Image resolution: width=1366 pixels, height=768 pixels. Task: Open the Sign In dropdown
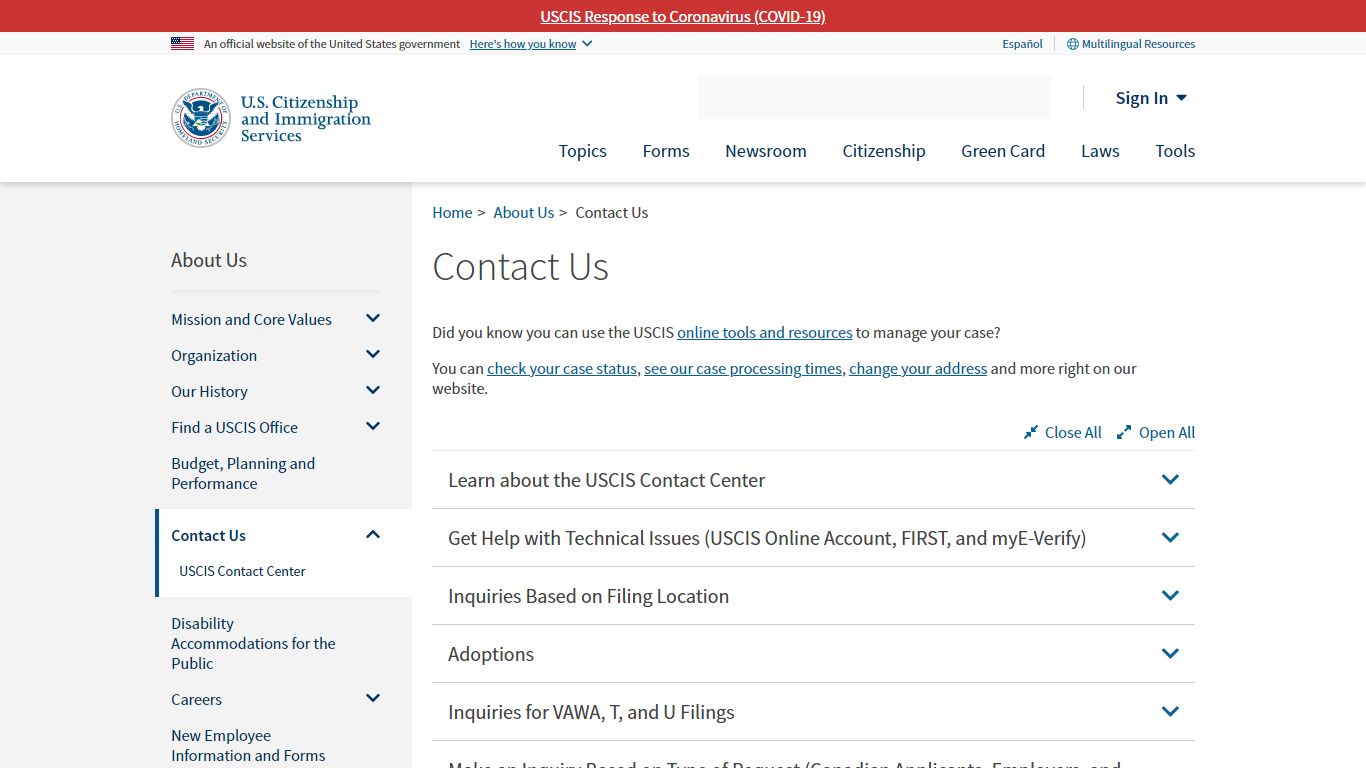click(x=1151, y=98)
